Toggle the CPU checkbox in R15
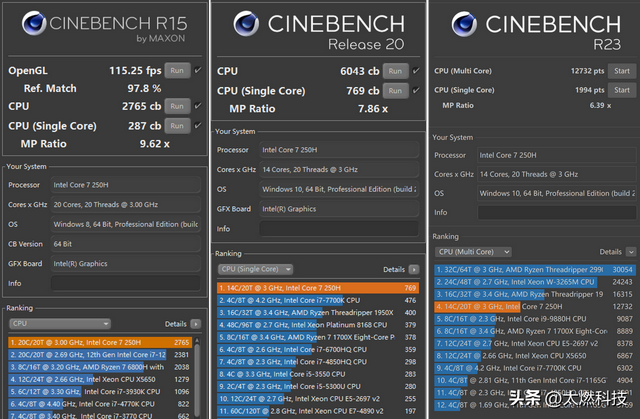This screenshot has width=640, height=419. pos(198,106)
